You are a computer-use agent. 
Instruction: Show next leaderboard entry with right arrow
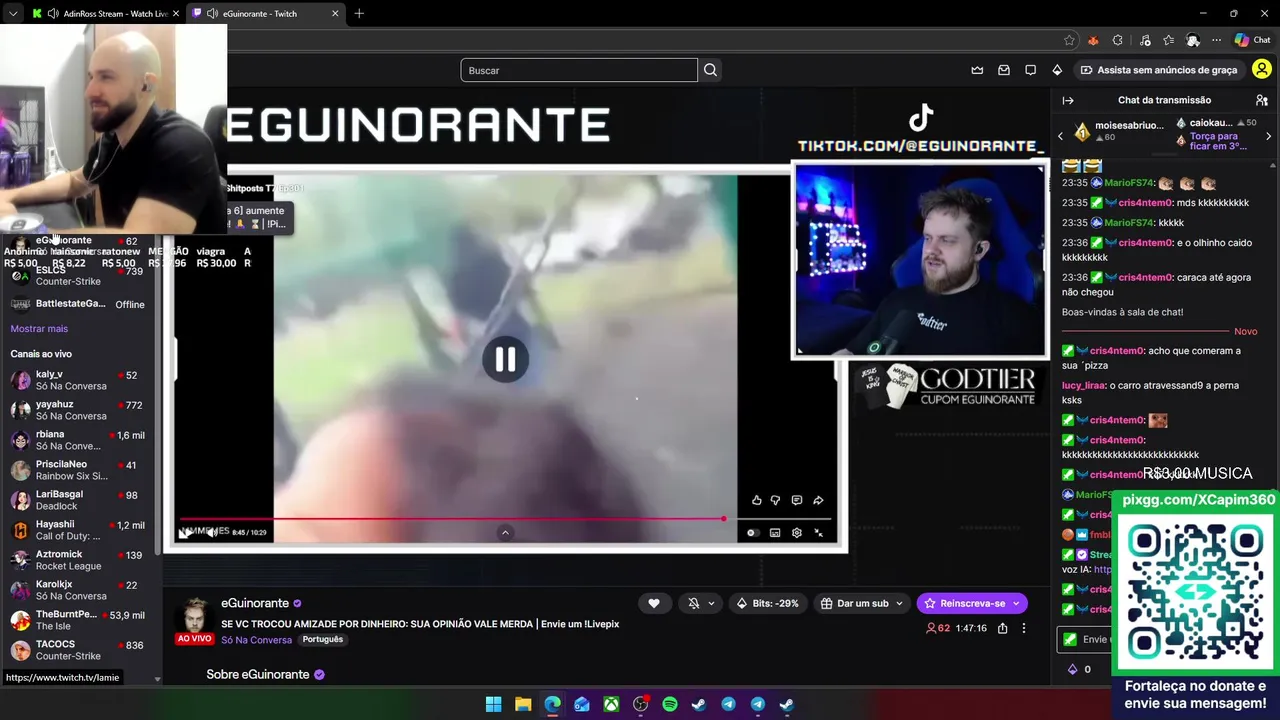coord(1269,136)
